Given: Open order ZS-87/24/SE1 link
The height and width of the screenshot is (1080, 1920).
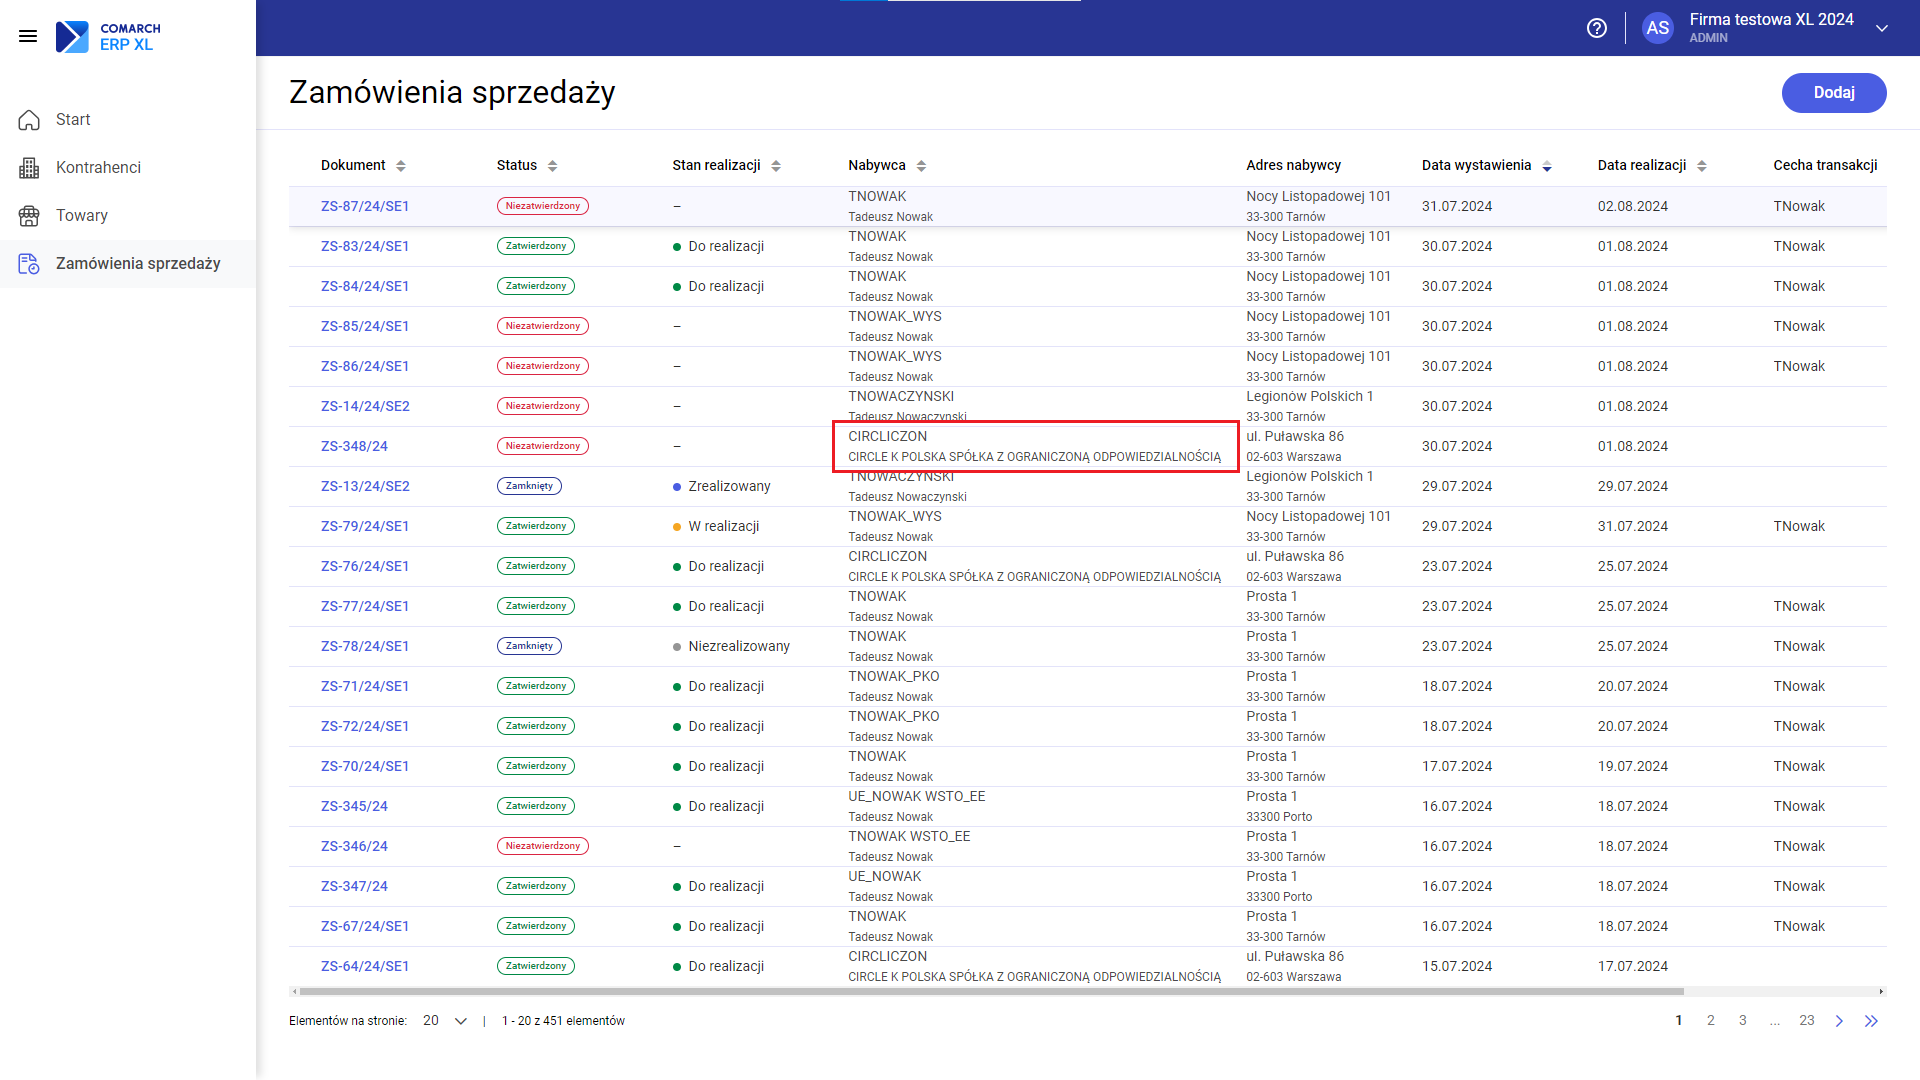Looking at the screenshot, I should tap(365, 206).
